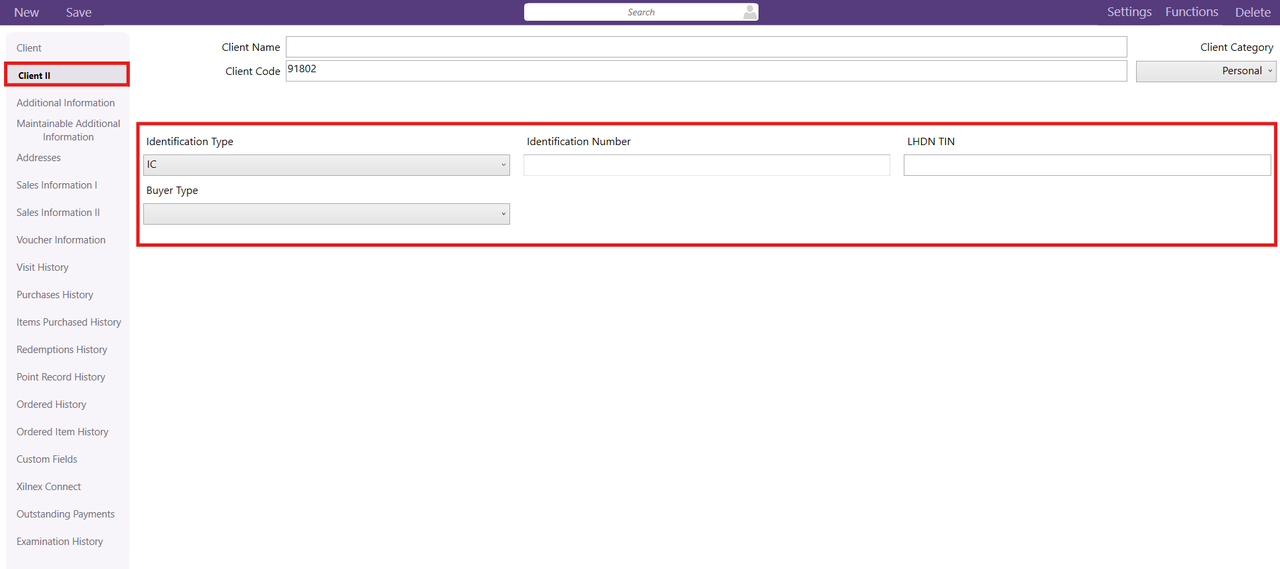Click into the LHDN TIN field
Viewport: 1280px width, 569px height.
[1087, 165]
